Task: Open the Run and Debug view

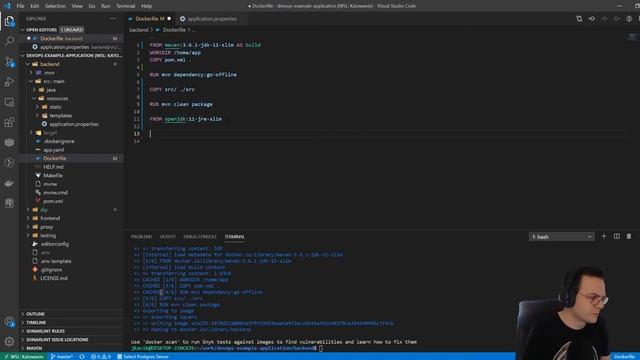Action: coord(9,82)
